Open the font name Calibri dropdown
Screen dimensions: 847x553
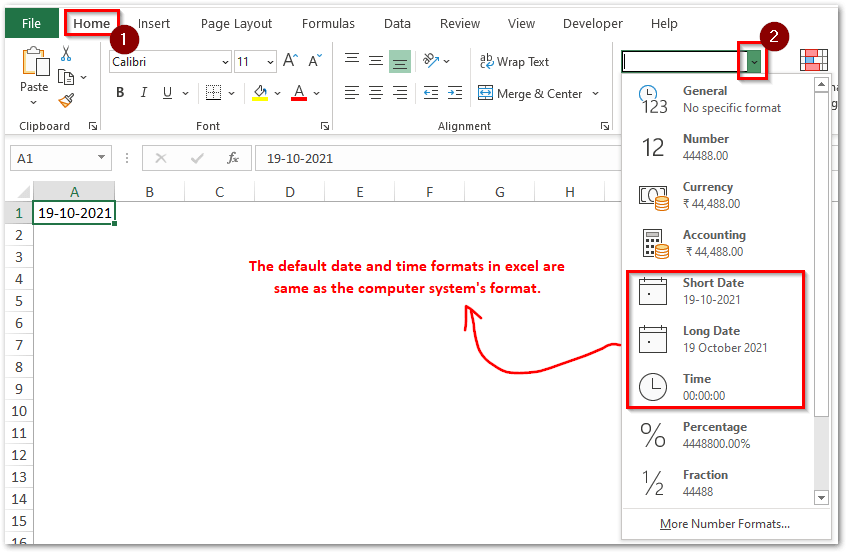tap(225, 62)
